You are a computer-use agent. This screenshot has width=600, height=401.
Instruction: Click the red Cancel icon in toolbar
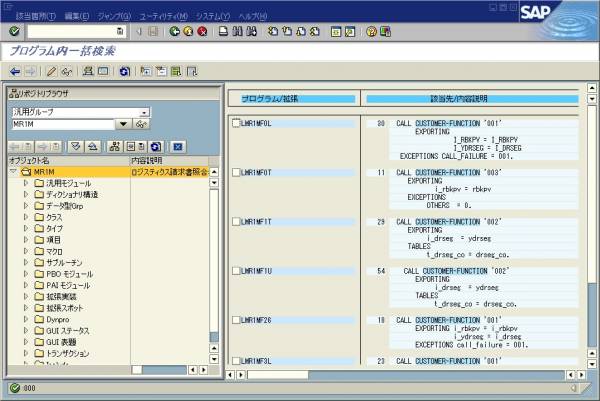pyautogui.click(x=202, y=32)
